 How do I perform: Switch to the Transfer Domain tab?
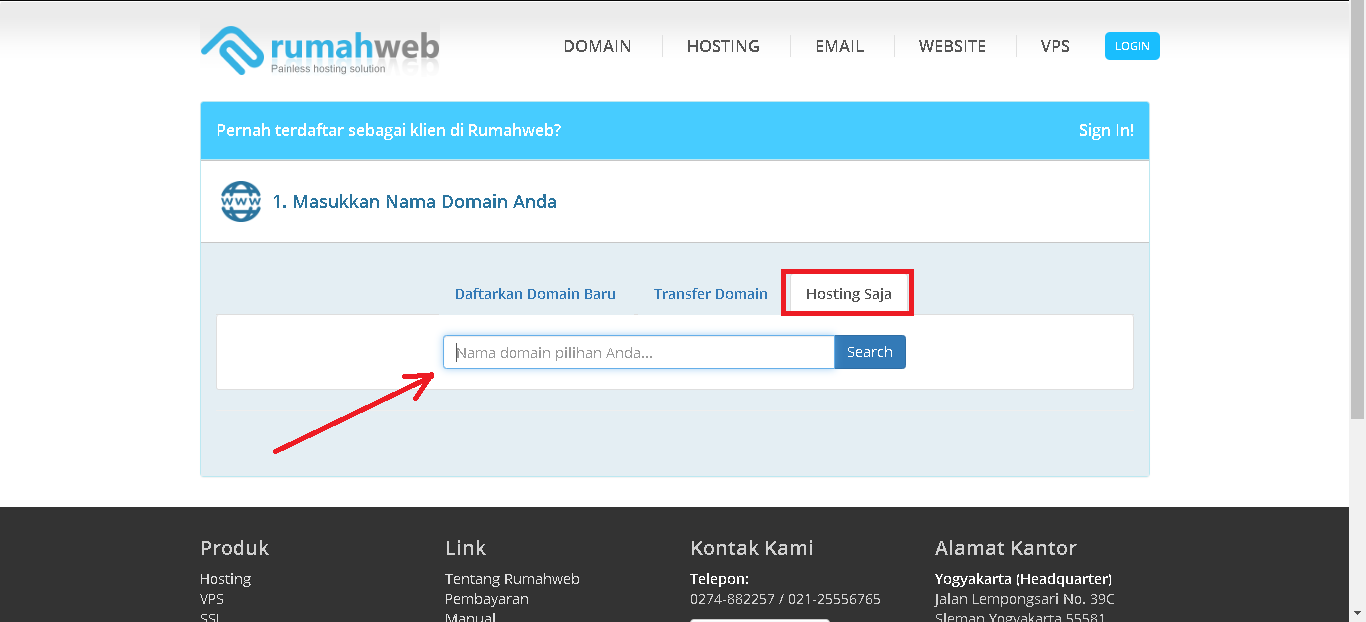click(711, 294)
